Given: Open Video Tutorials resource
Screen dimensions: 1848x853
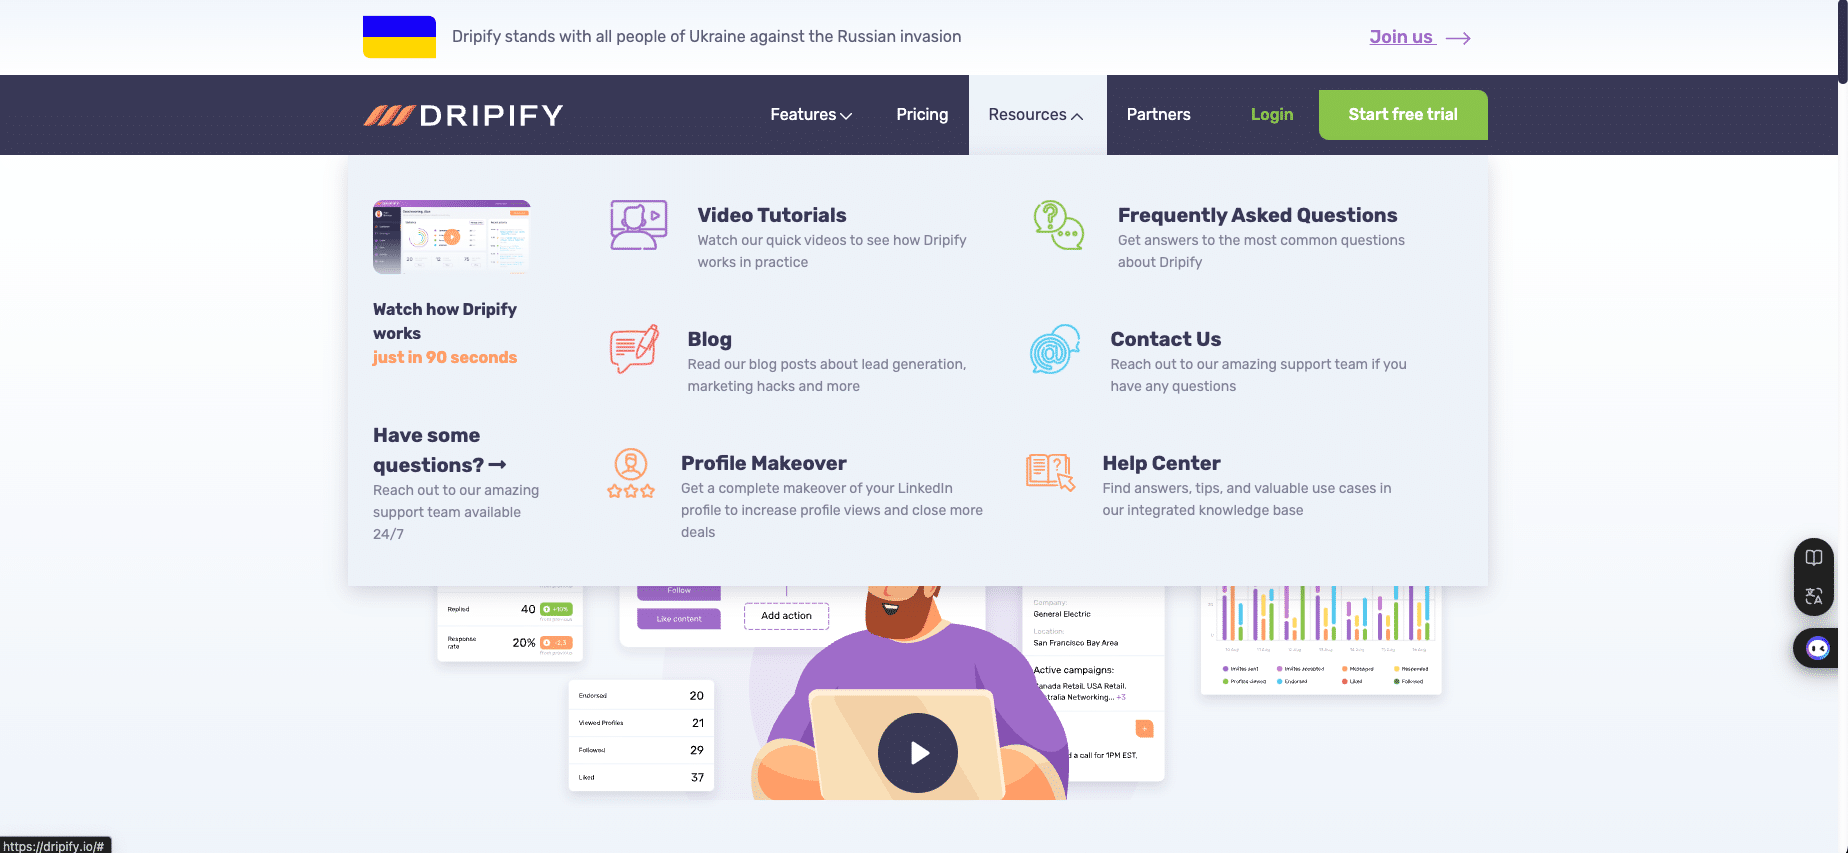Looking at the screenshot, I should pos(772,215).
